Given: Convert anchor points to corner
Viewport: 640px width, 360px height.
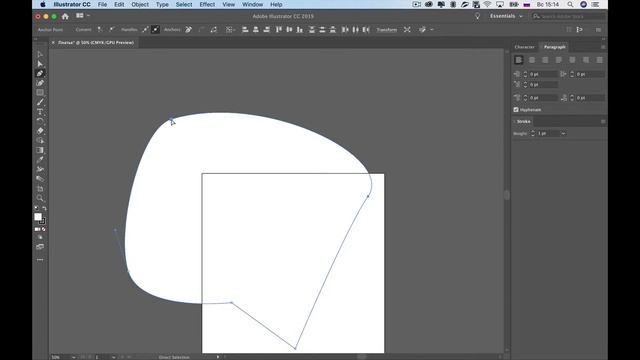Looking at the screenshot, I should pyautogui.click(x=100, y=29).
